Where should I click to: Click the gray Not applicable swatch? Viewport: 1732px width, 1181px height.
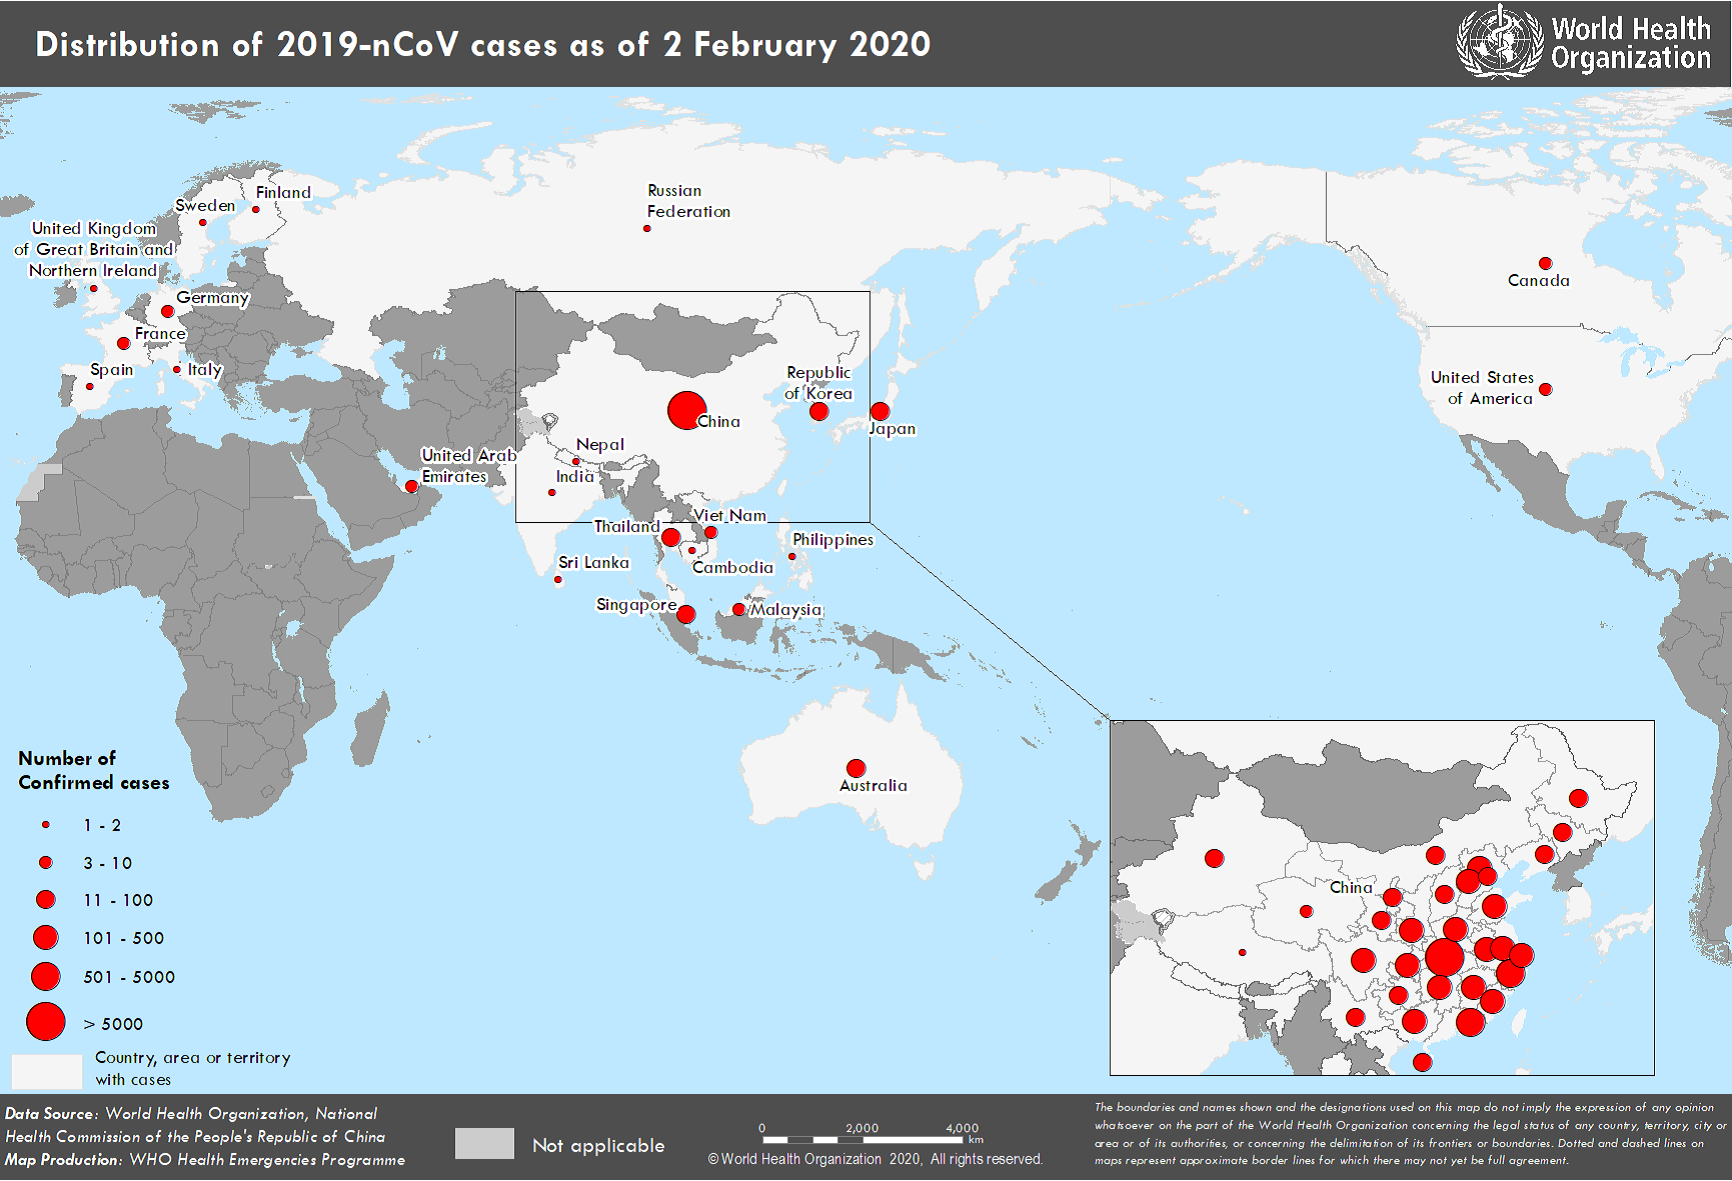click(485, 1144)
